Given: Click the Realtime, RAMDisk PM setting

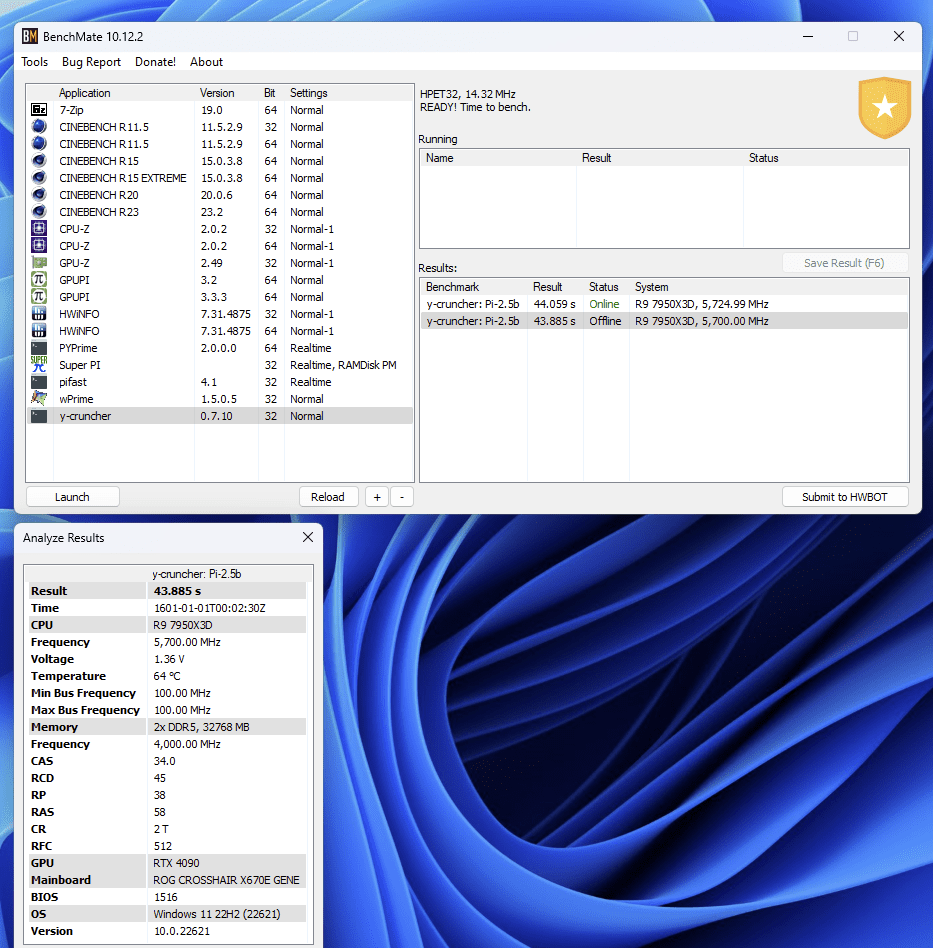Looking at the screenshot, I should tap(343, 365).
